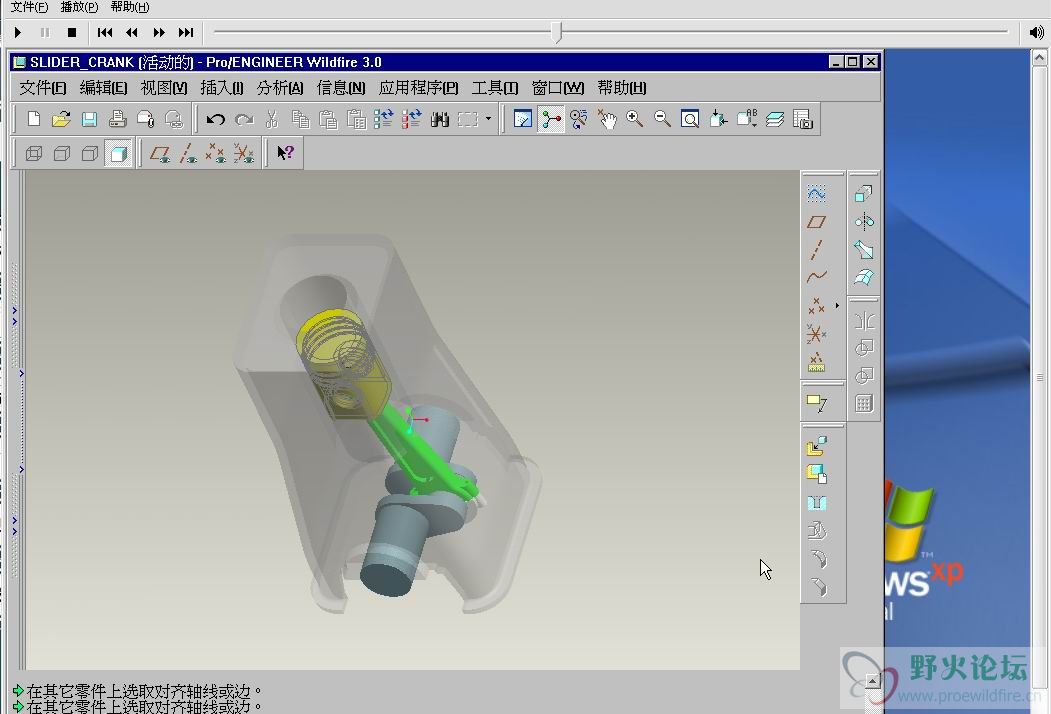The width and height of the screenshot is (1051, 714).
Task: Refit the model to the screen
Action: click(690, 119)
